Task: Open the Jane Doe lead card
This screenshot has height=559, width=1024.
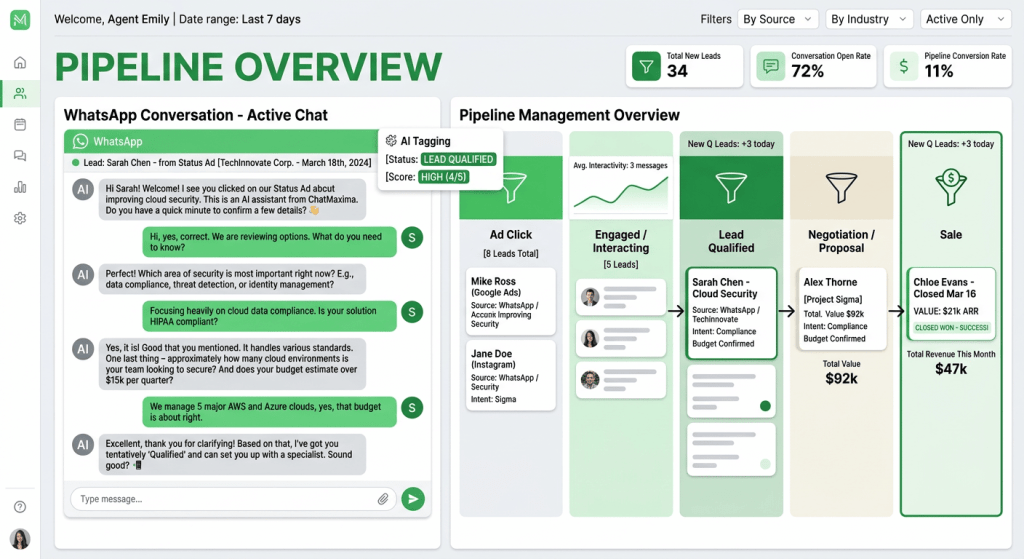Action: point(510,376)
